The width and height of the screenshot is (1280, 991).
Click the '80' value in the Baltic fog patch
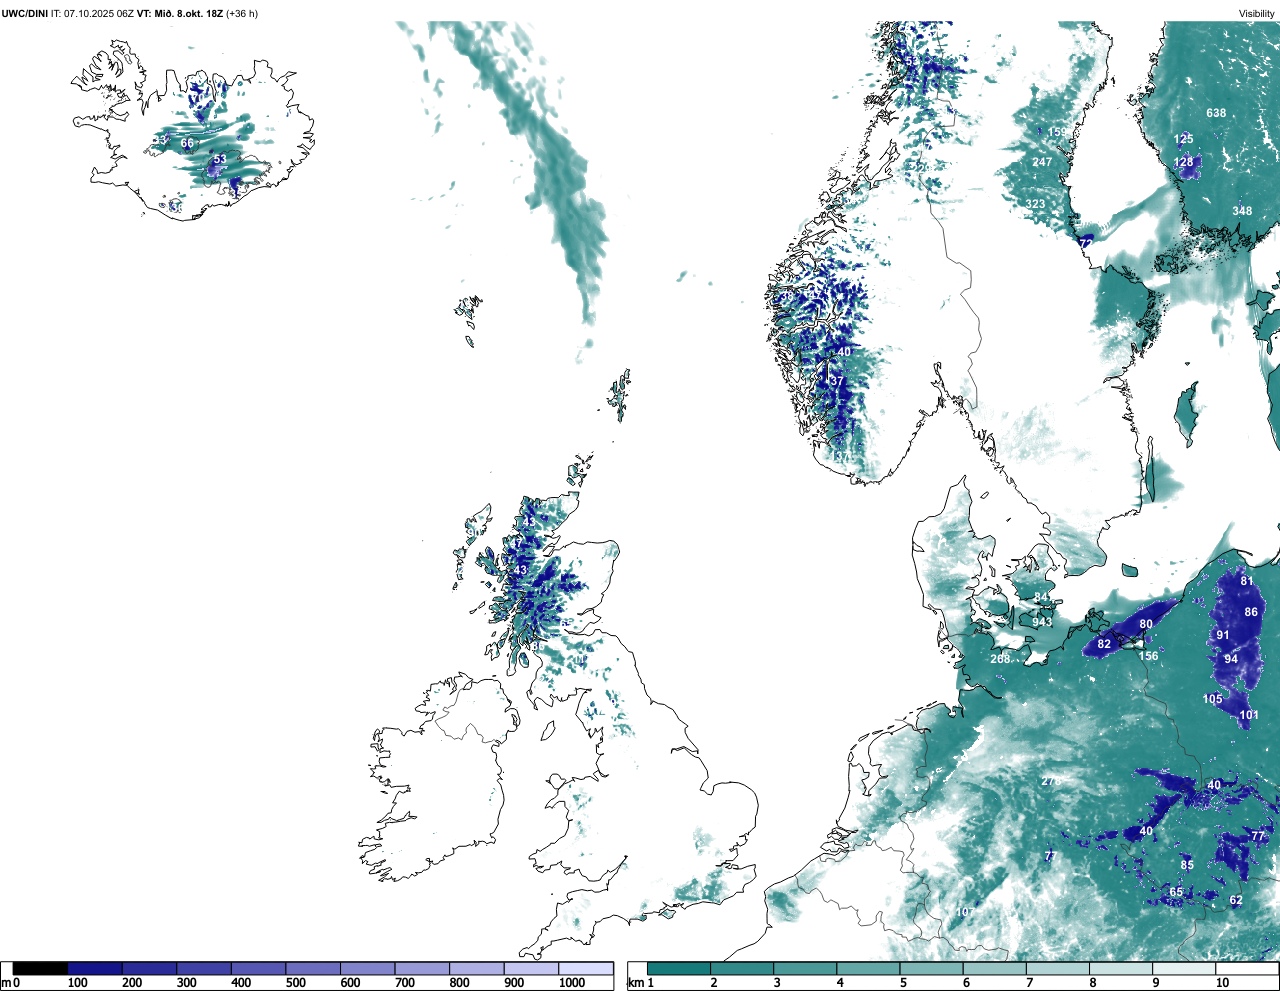(1146, 624)
